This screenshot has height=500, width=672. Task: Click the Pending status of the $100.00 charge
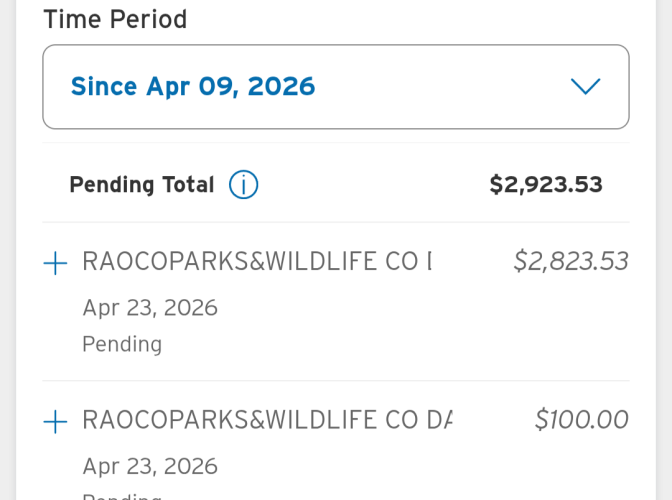point(122,496)
